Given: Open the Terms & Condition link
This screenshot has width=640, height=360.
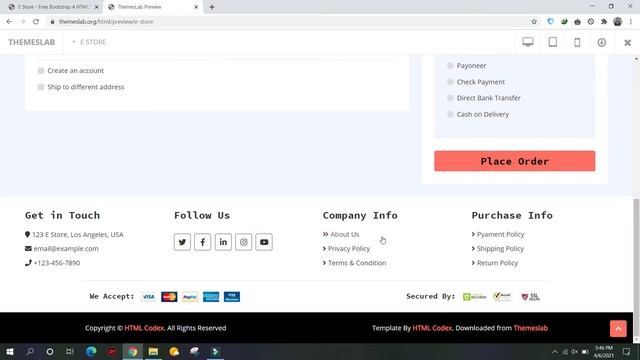Looking at the screenshot, I should (357, 263).
